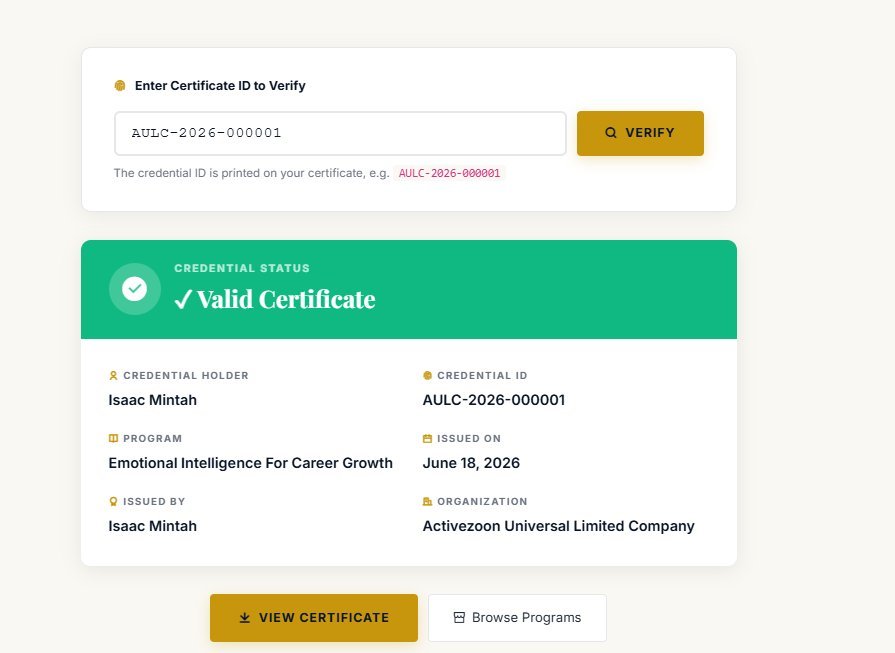895x653 pixels.
Task: Focus the Certificate ID input field
Action: tap(340, 134)
